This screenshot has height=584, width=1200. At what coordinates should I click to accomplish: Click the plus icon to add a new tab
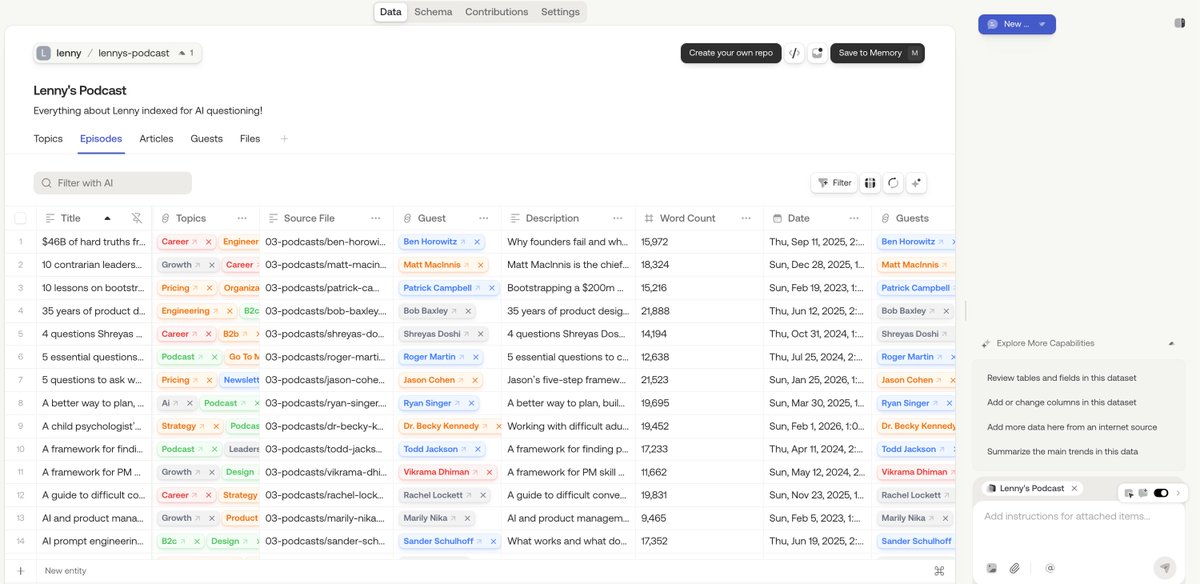point(284,139)
